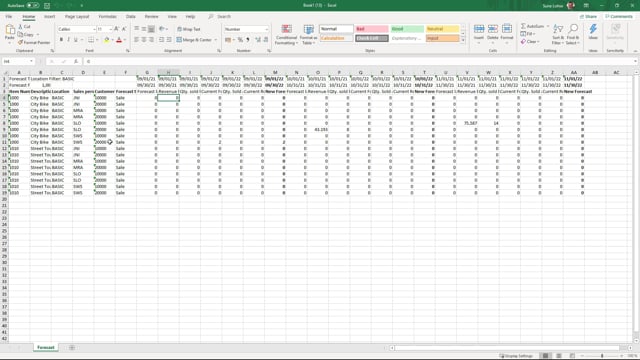Screen dimensions: 640x360
Task: Apply Bold formatting
Action: (x=61, y=40)
